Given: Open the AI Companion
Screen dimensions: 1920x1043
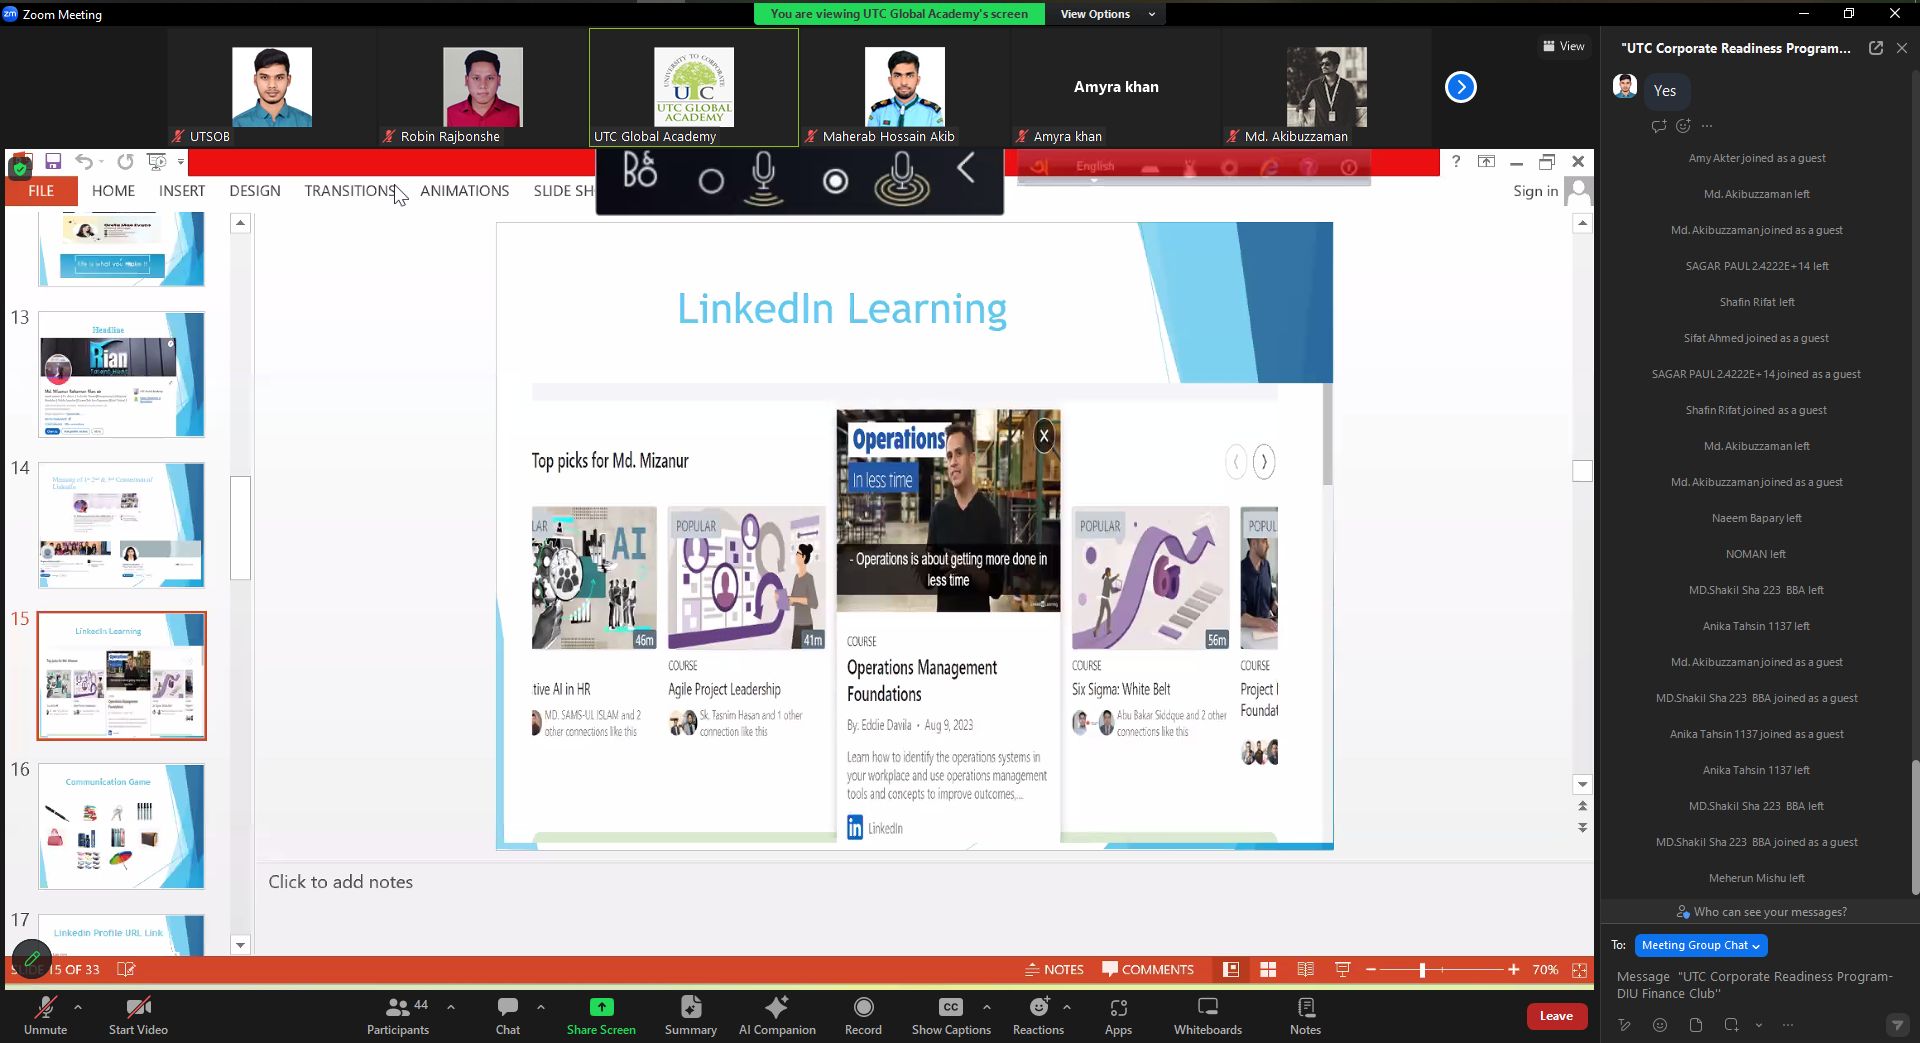Looking at the screenshot, I should pyautogui.click(x=776, y=1015).
